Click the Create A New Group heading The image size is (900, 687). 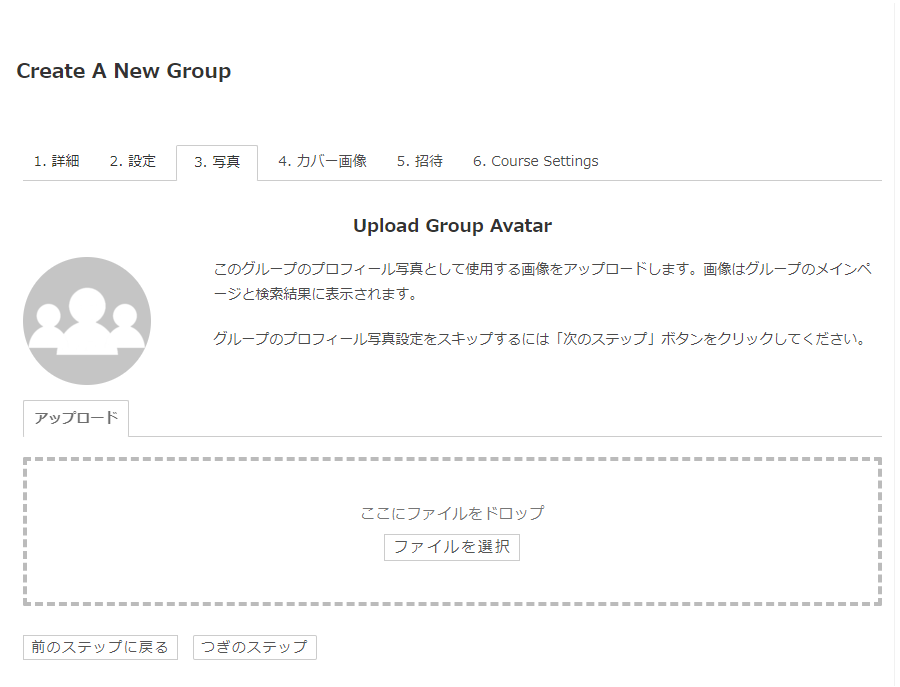(x=124, y=71)
